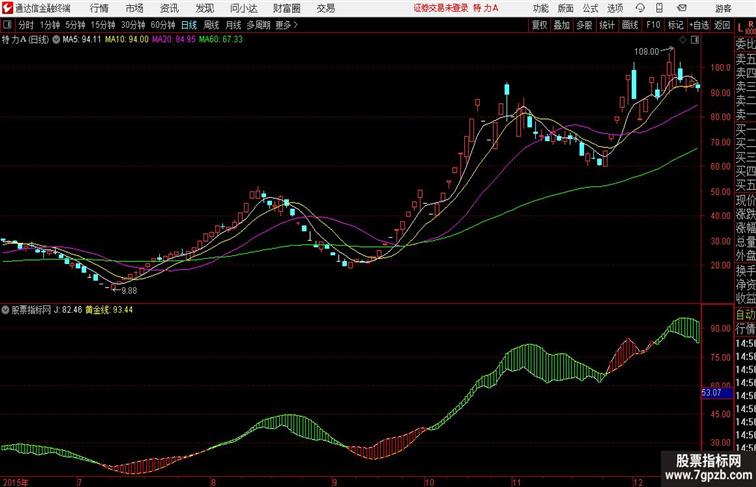Click the diamond icon at chart top-right
The height and width of the screenshot is (487, 756).
coord(683,40)
